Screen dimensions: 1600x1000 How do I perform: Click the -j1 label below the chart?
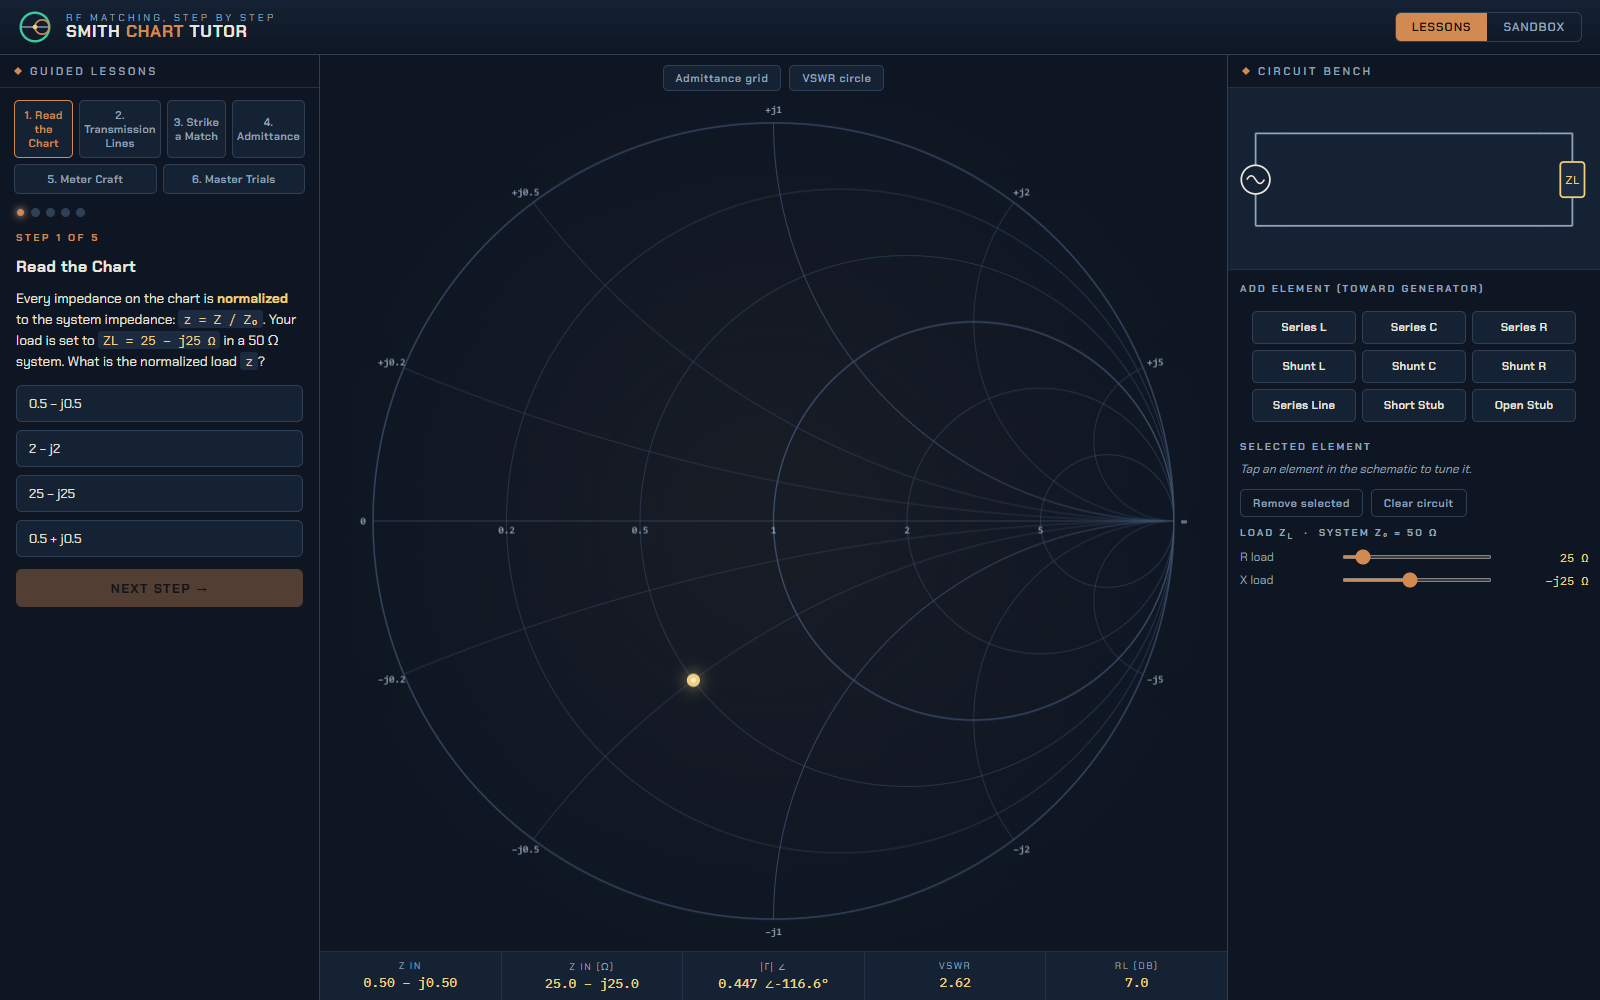[773, 932]
